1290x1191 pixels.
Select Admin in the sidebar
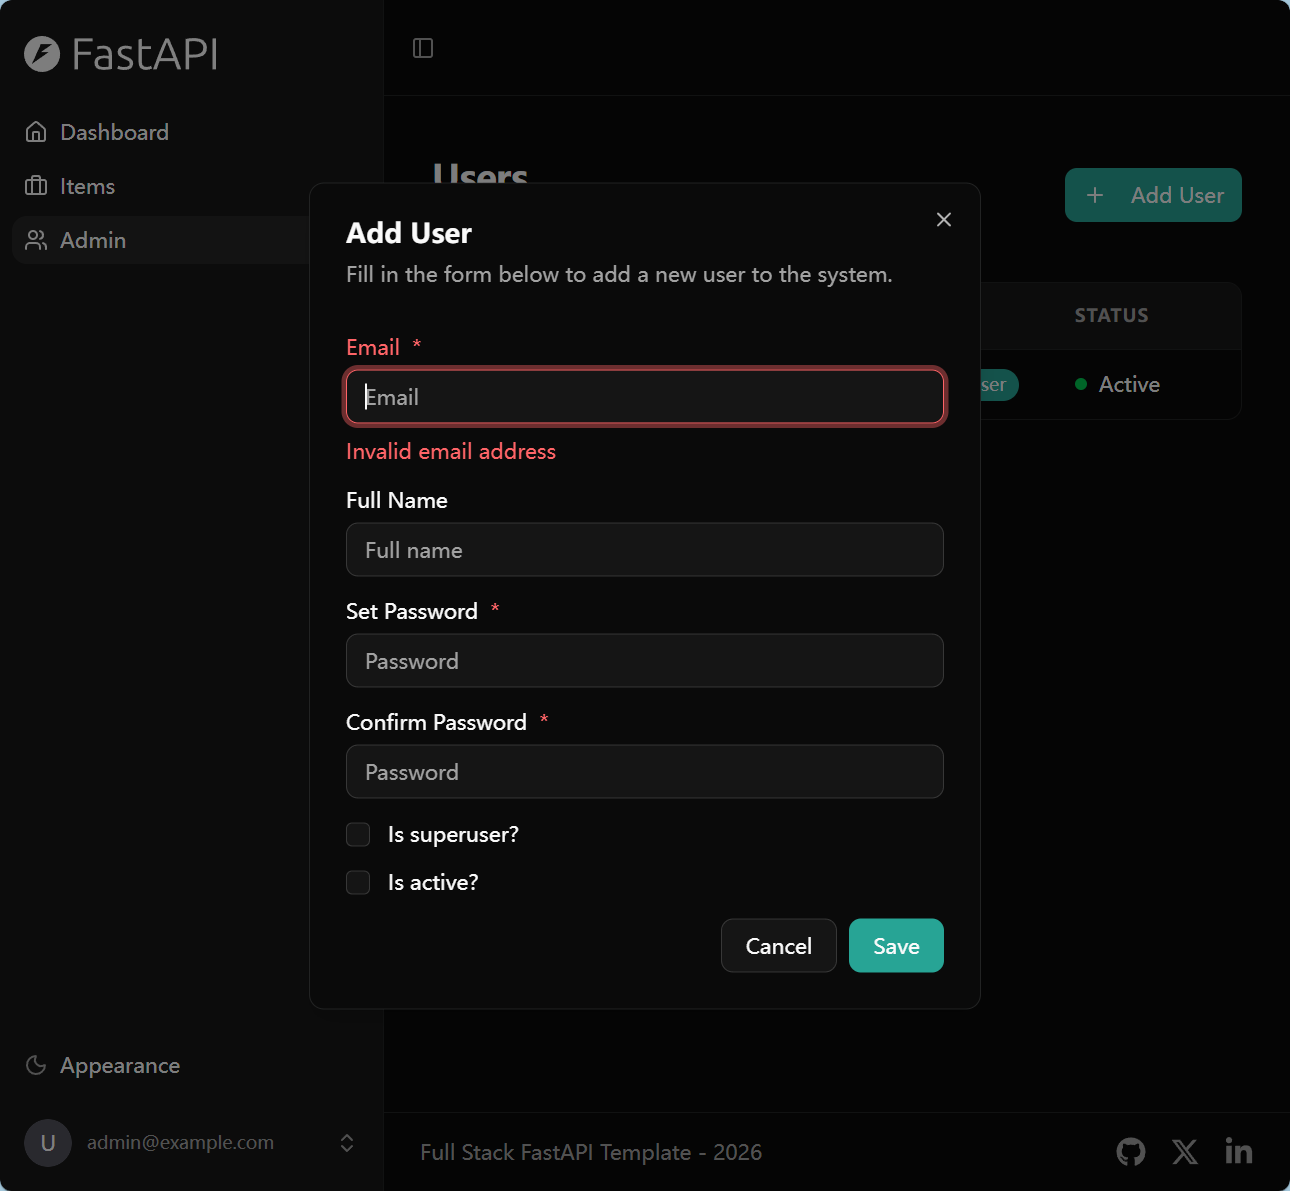[93, 240]
